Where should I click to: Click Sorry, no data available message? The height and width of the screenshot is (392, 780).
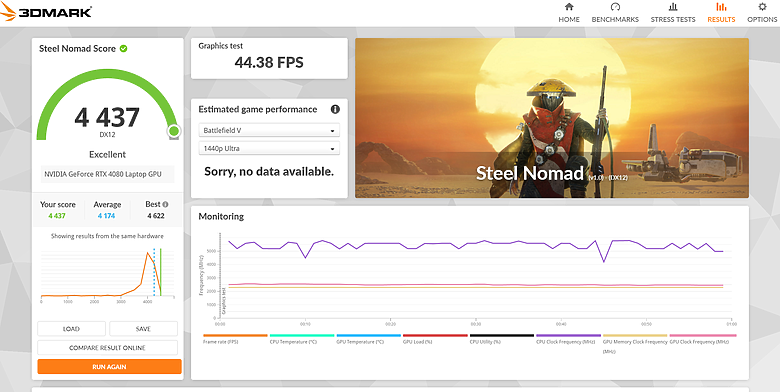coord(269,172)
